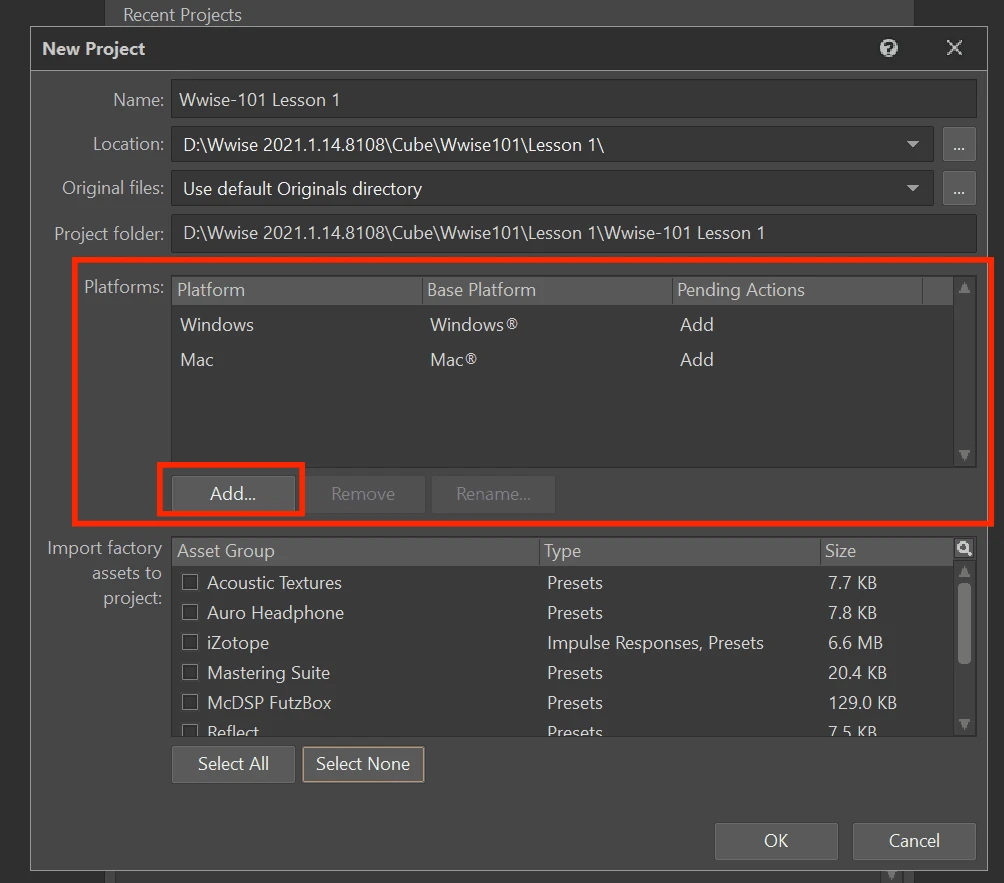Add a new platform with Add... button
Image resolution: width=1004 pixels, height=883 pixels.
(x=233, y=494)
